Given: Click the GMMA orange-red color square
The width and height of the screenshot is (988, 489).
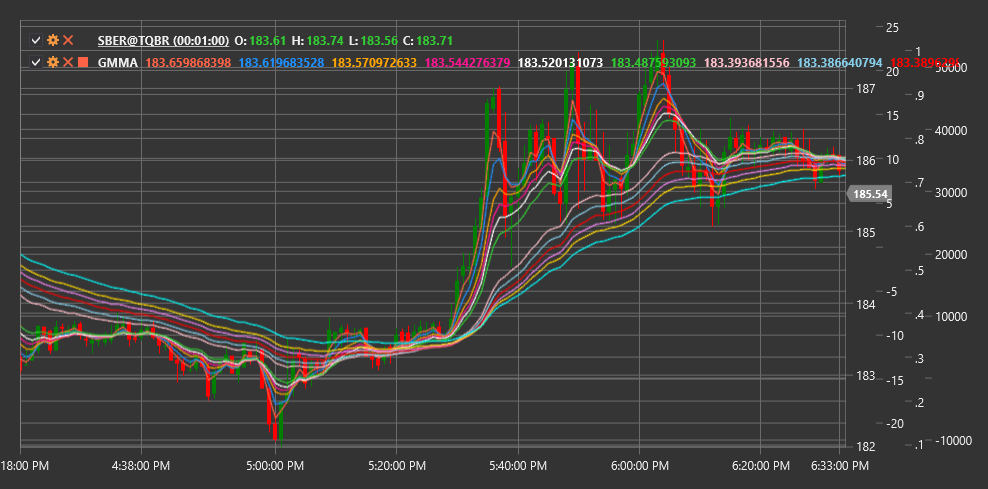Looking at the screenshot, I should (x=83, y=62).
